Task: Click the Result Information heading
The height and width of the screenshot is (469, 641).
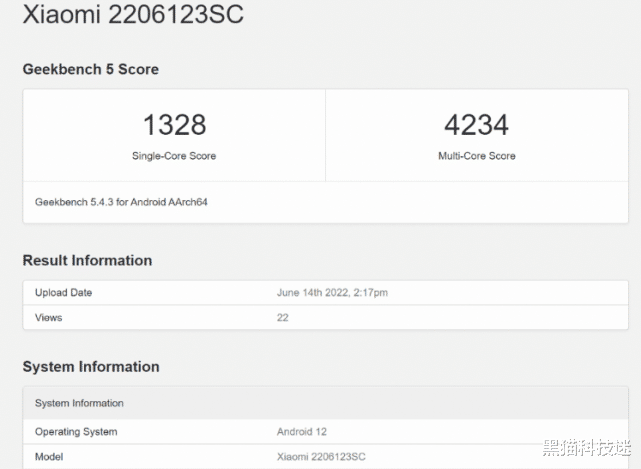Action: point(88,260)
